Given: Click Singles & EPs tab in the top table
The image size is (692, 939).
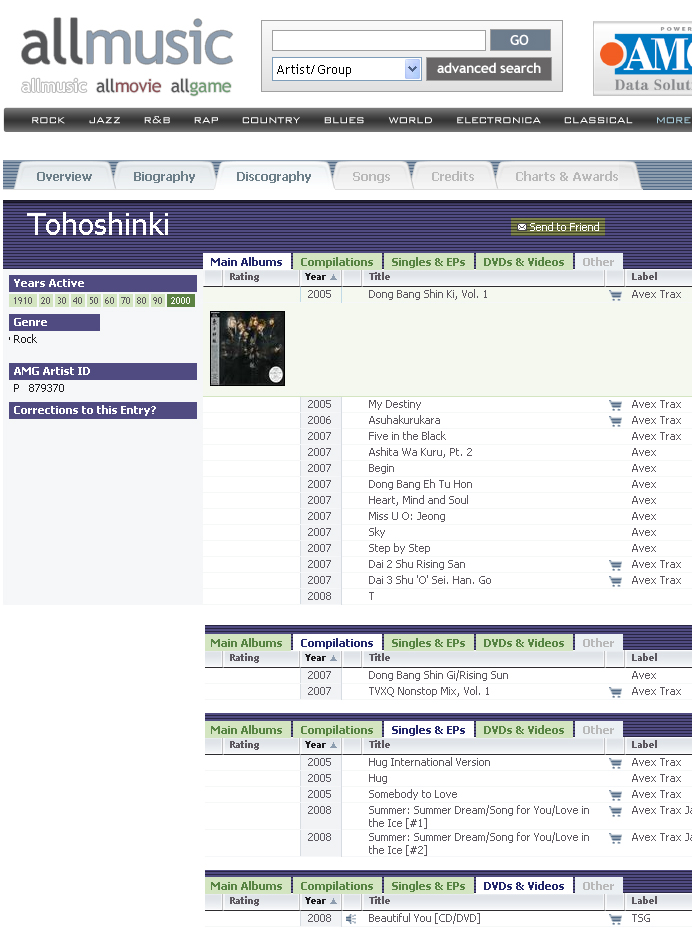Looking at the screenshot, I should click(428, 262).
